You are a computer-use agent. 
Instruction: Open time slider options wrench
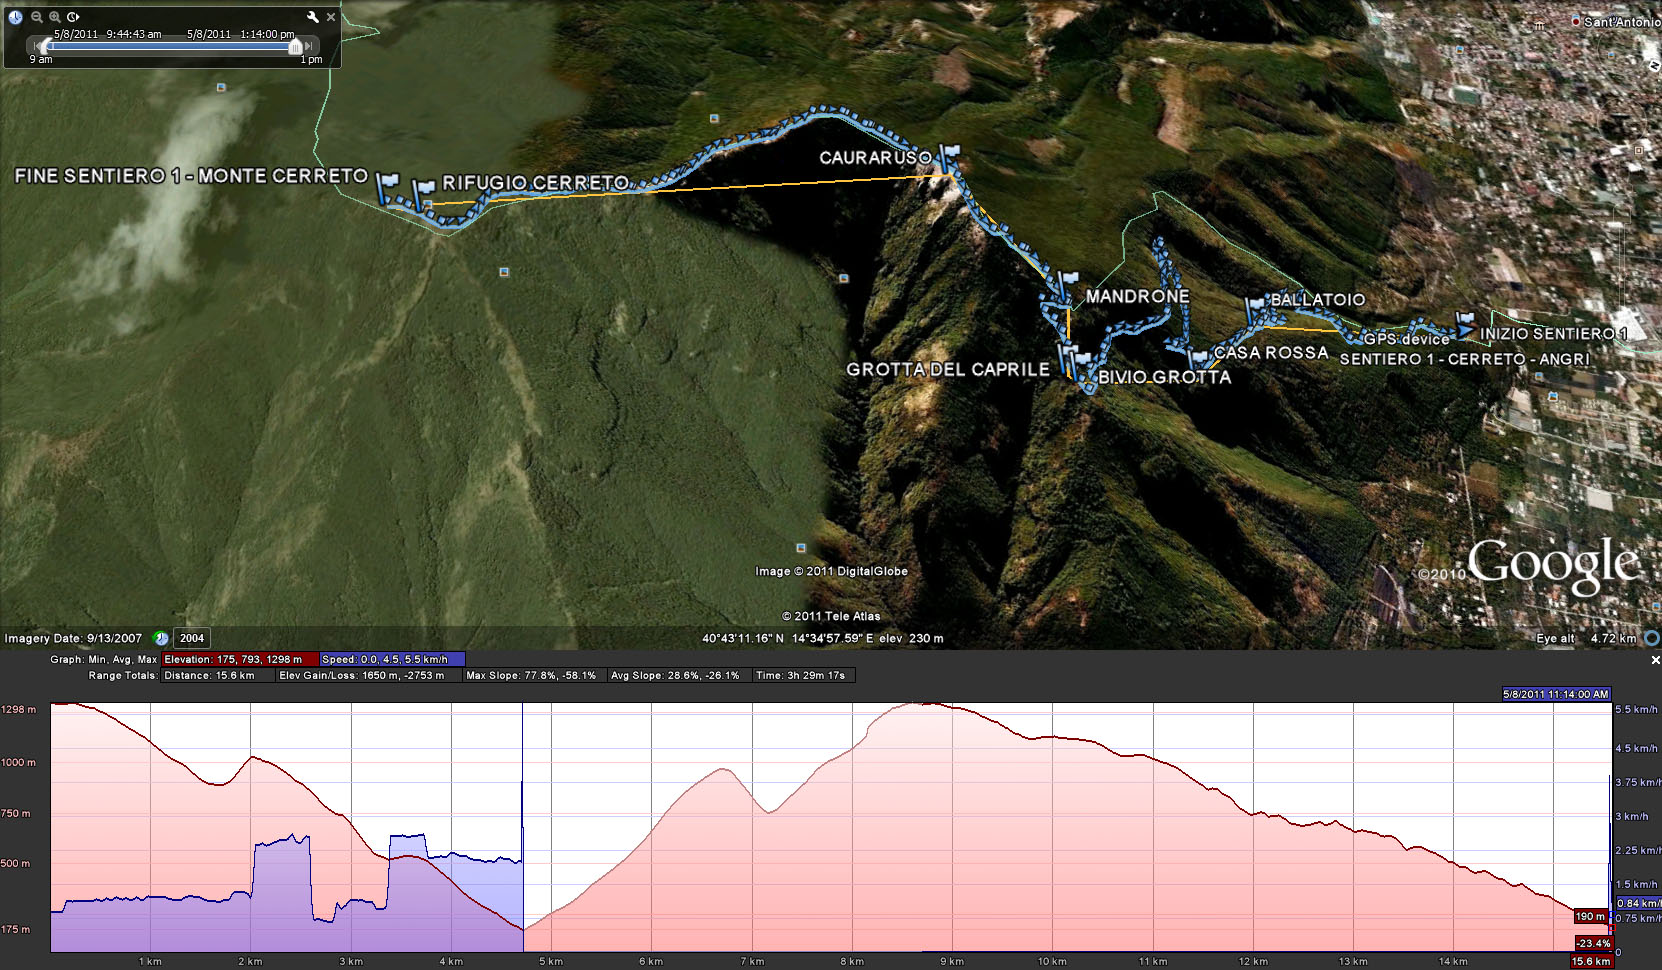pyautogui.click(x=312, y=17)
